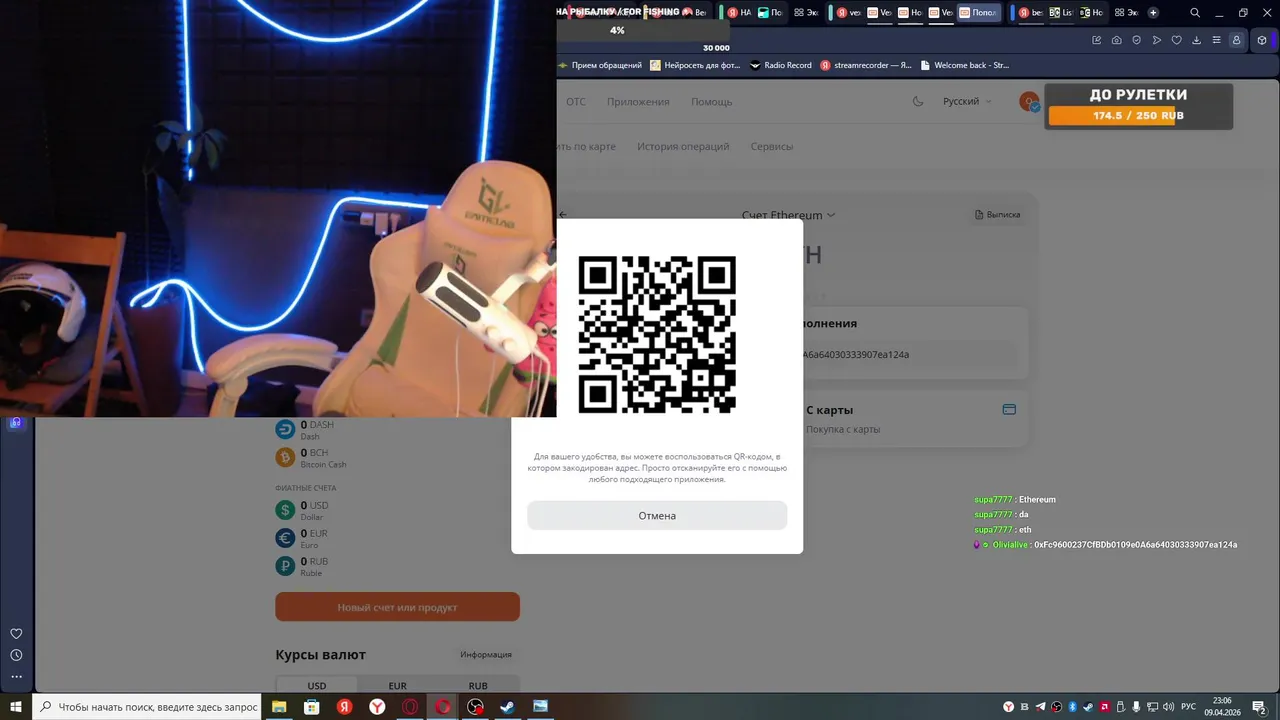Switch to the Lis browser tab
The image size is (1280, 720).
pos(1061,13)
